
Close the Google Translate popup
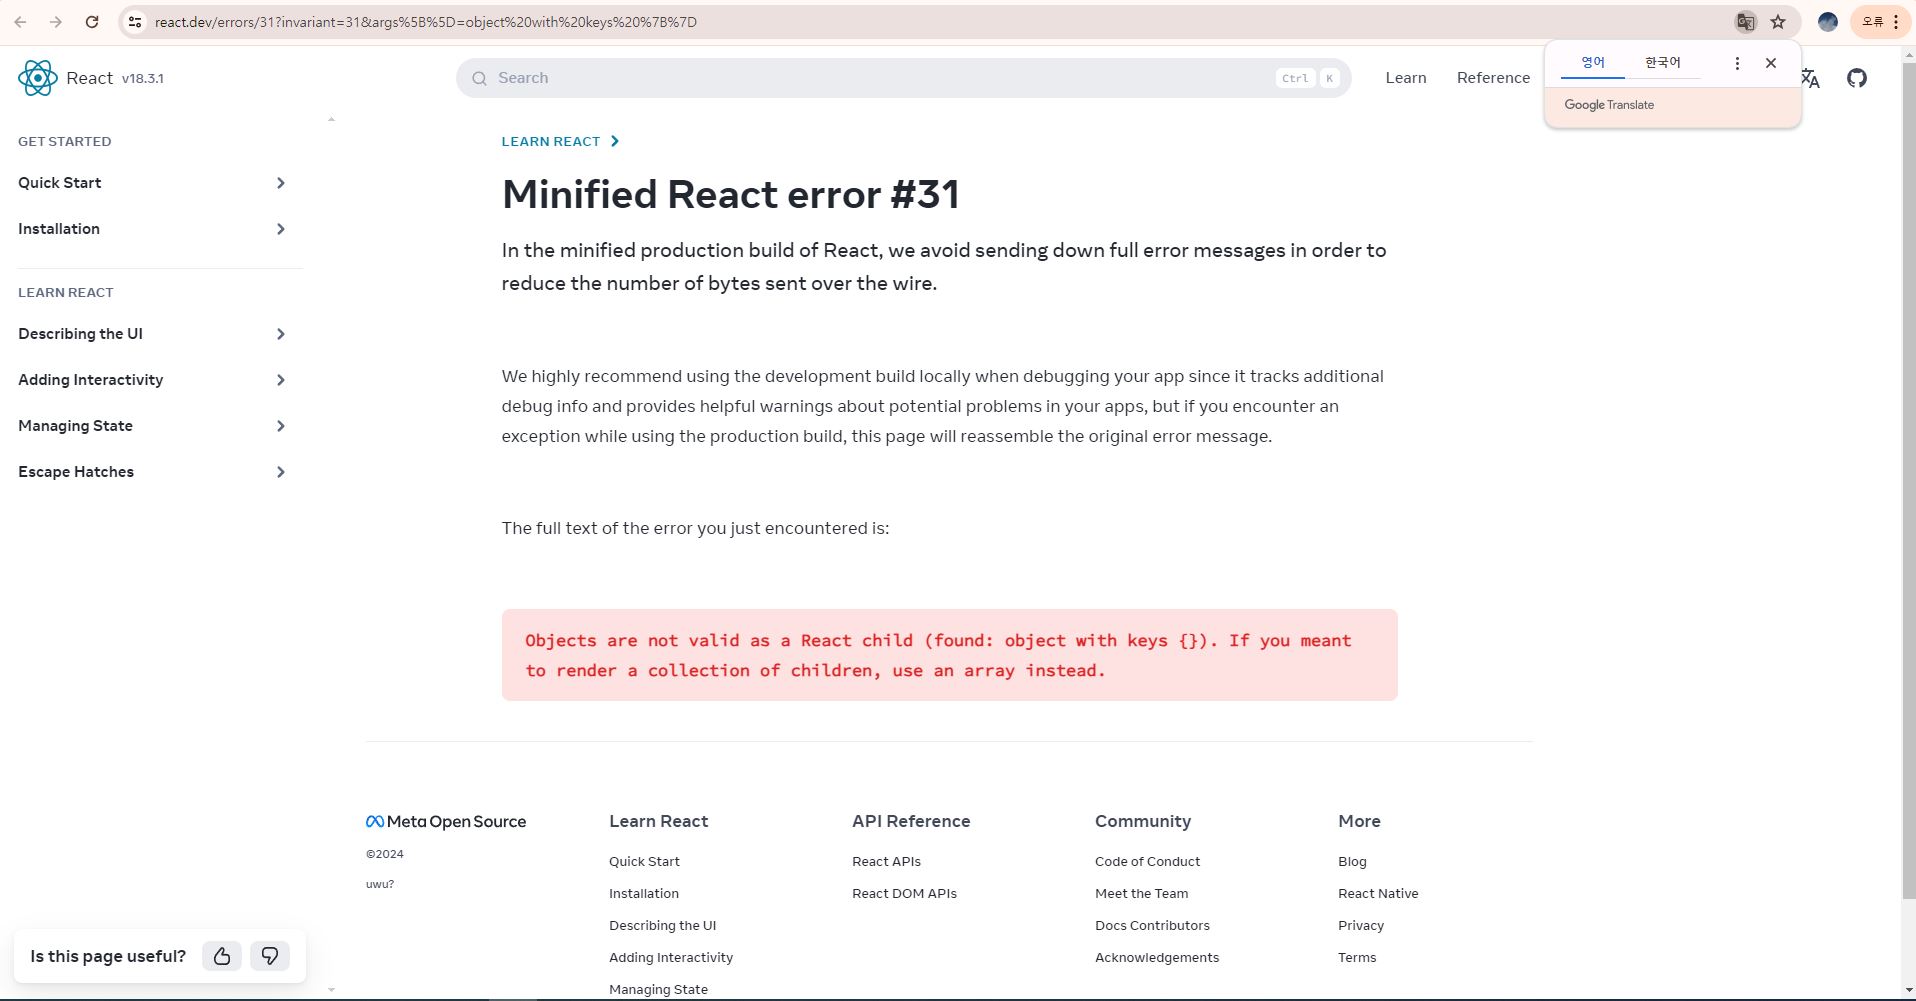1771,63
